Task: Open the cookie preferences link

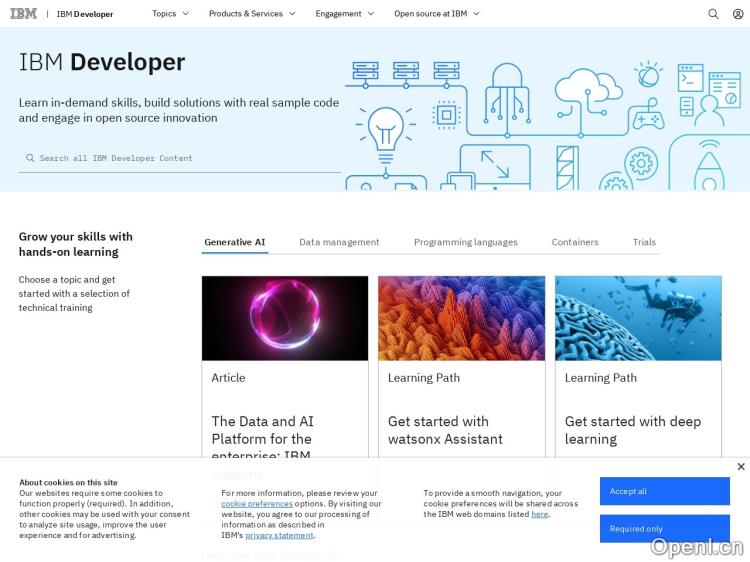Action: (x=257, y=504)
